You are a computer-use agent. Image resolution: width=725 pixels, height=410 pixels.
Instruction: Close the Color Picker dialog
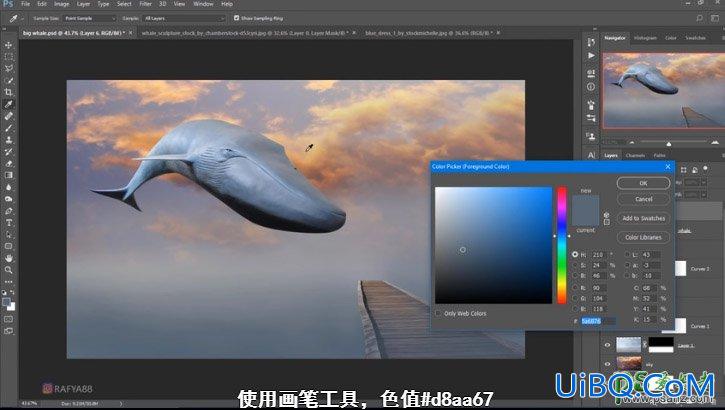668,166
